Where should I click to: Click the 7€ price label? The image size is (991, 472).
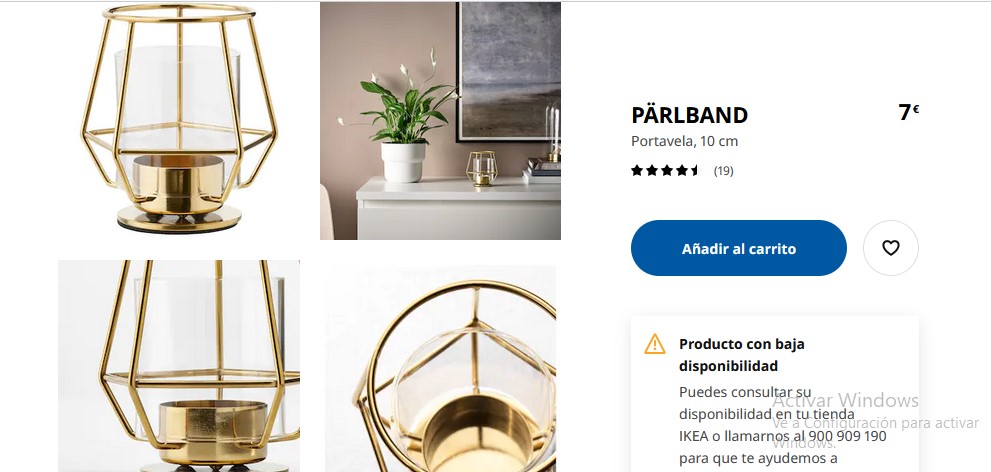908,112
